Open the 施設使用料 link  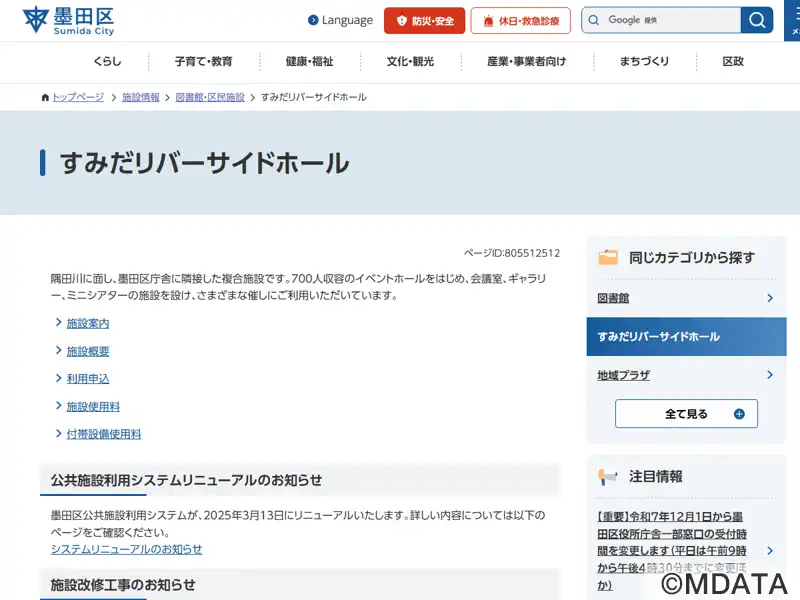click(93, 407)
